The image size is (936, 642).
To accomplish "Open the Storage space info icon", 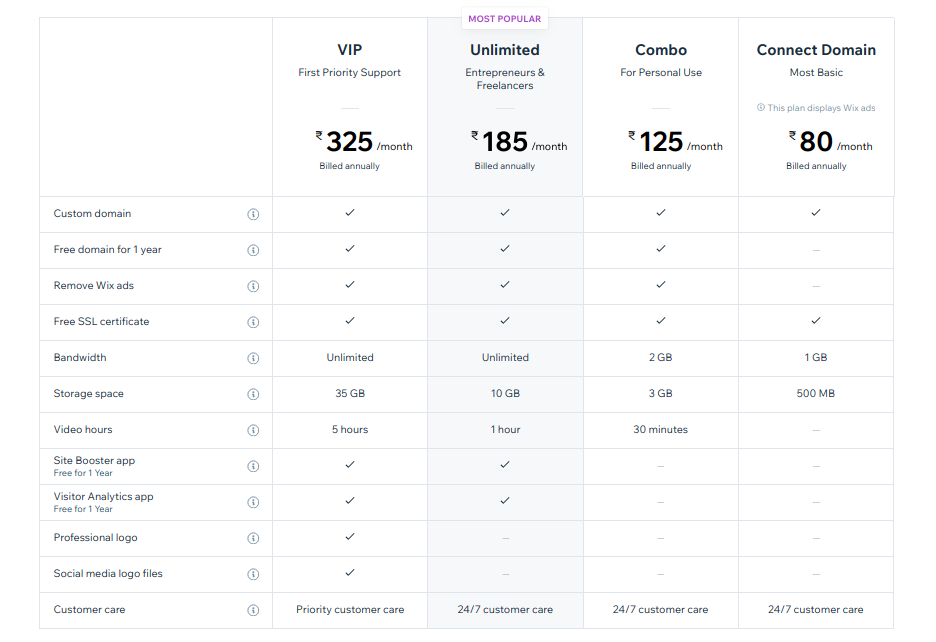I will tap(253, 393).
